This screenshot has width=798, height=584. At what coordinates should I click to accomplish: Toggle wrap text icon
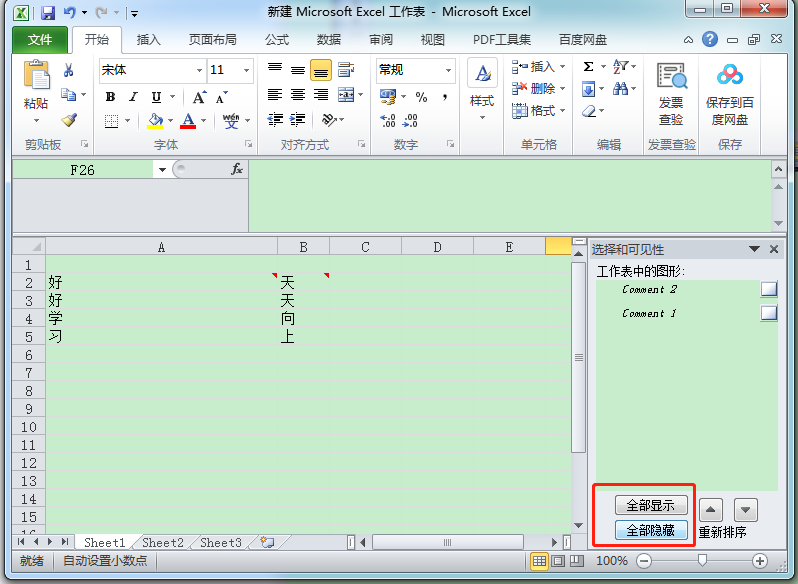(x=346, y=70)
